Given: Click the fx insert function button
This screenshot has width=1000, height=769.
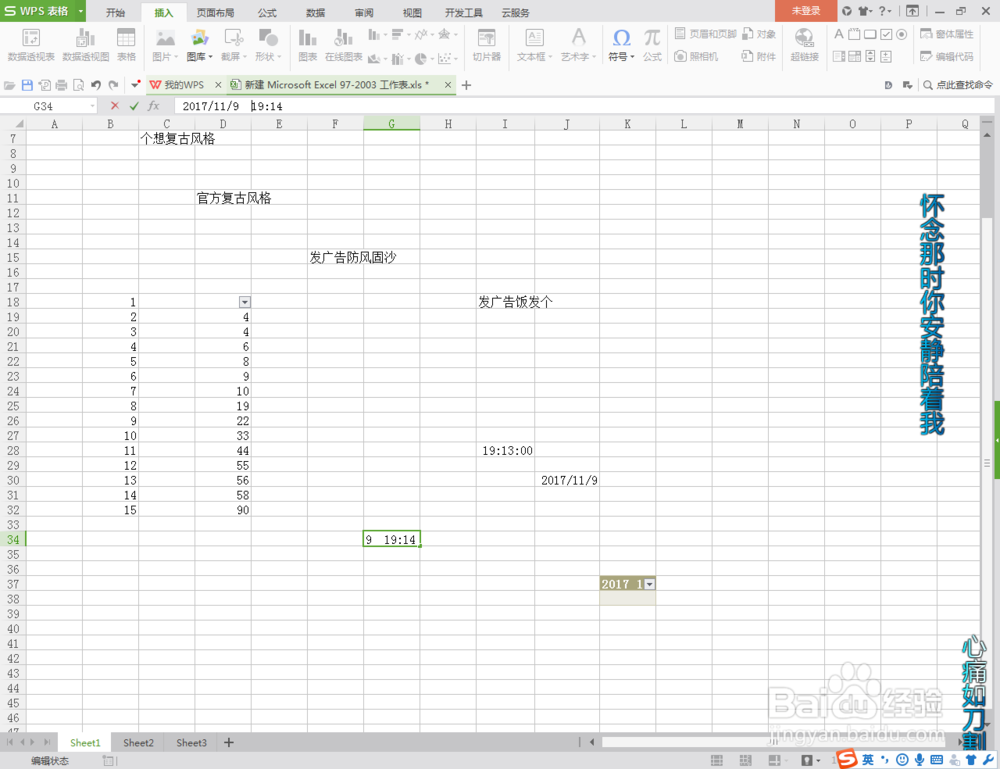Looking at the screenshot, I should point(153,106).
